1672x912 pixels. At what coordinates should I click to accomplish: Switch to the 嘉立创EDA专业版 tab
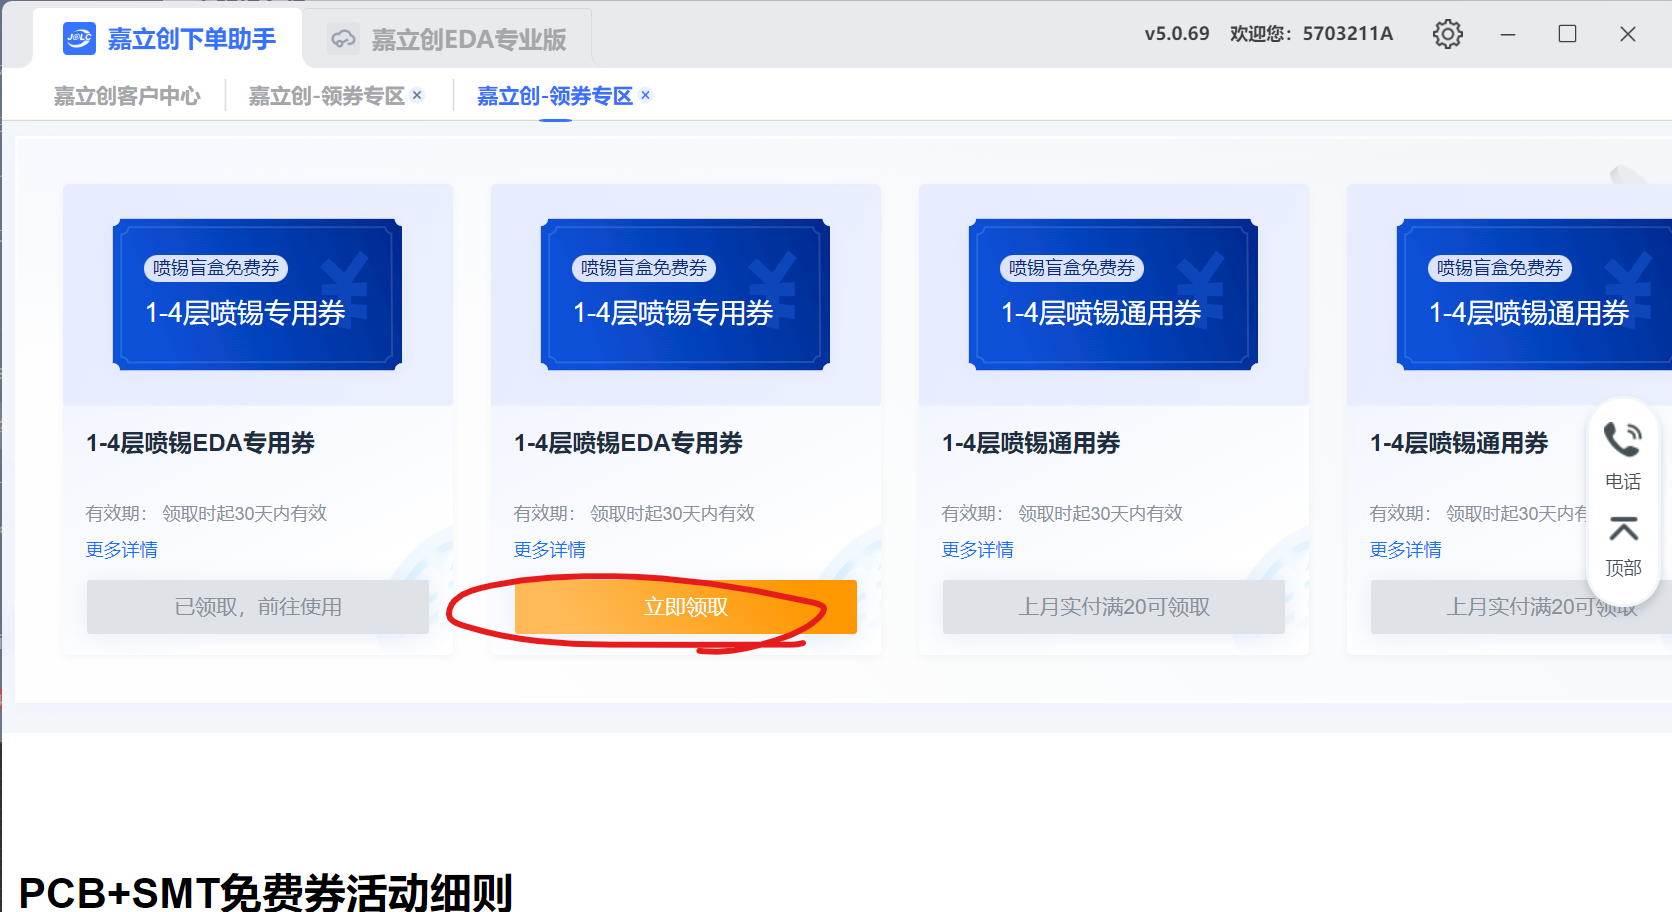447,39
